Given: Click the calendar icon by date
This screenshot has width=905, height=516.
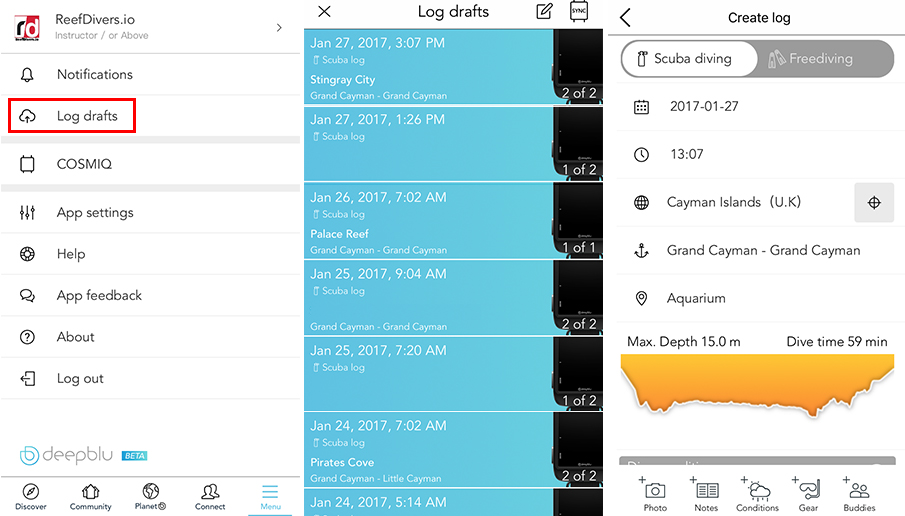Looking at the screenshot, I should [x=641, y=107].
